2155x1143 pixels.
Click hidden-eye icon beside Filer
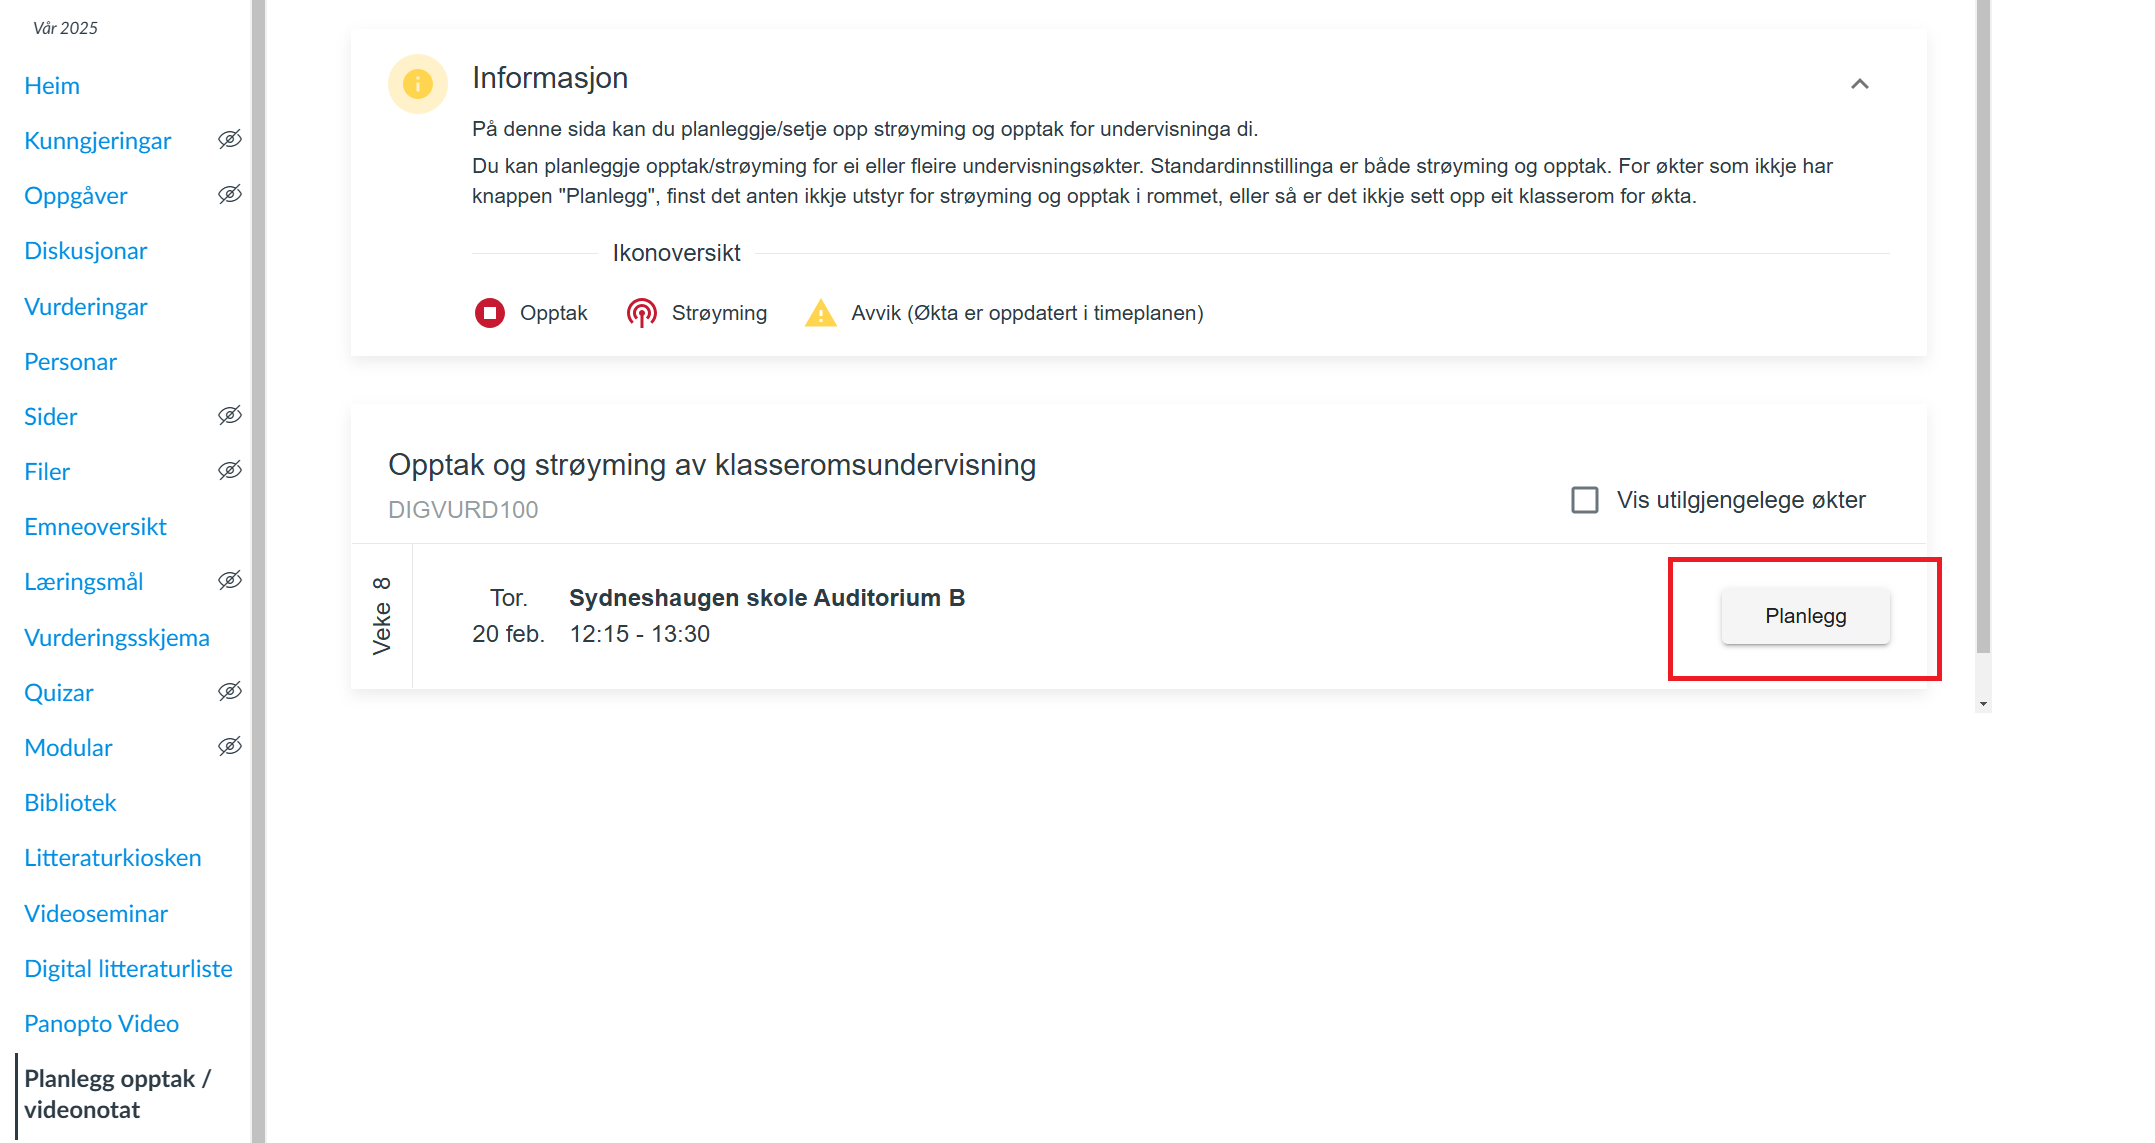(x=230, y=471)
